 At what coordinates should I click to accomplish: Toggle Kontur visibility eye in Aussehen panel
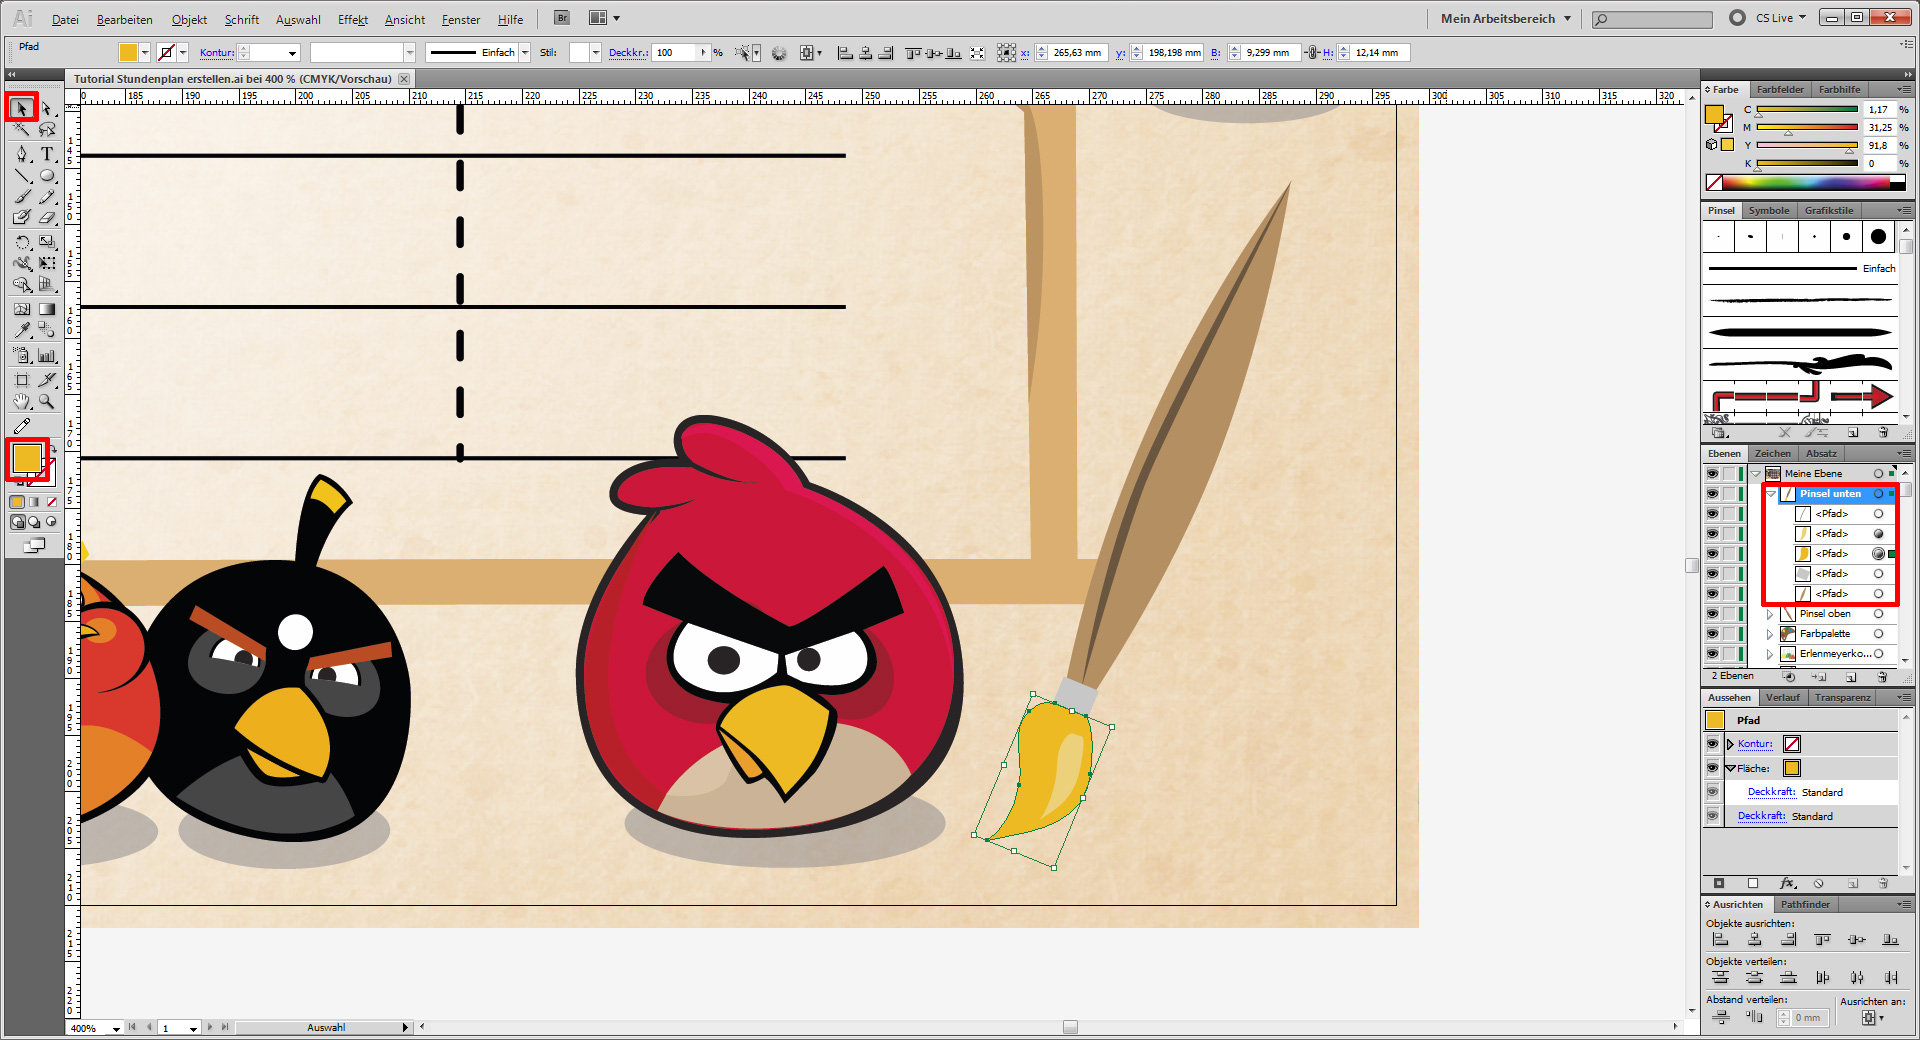pos(1712,744)
